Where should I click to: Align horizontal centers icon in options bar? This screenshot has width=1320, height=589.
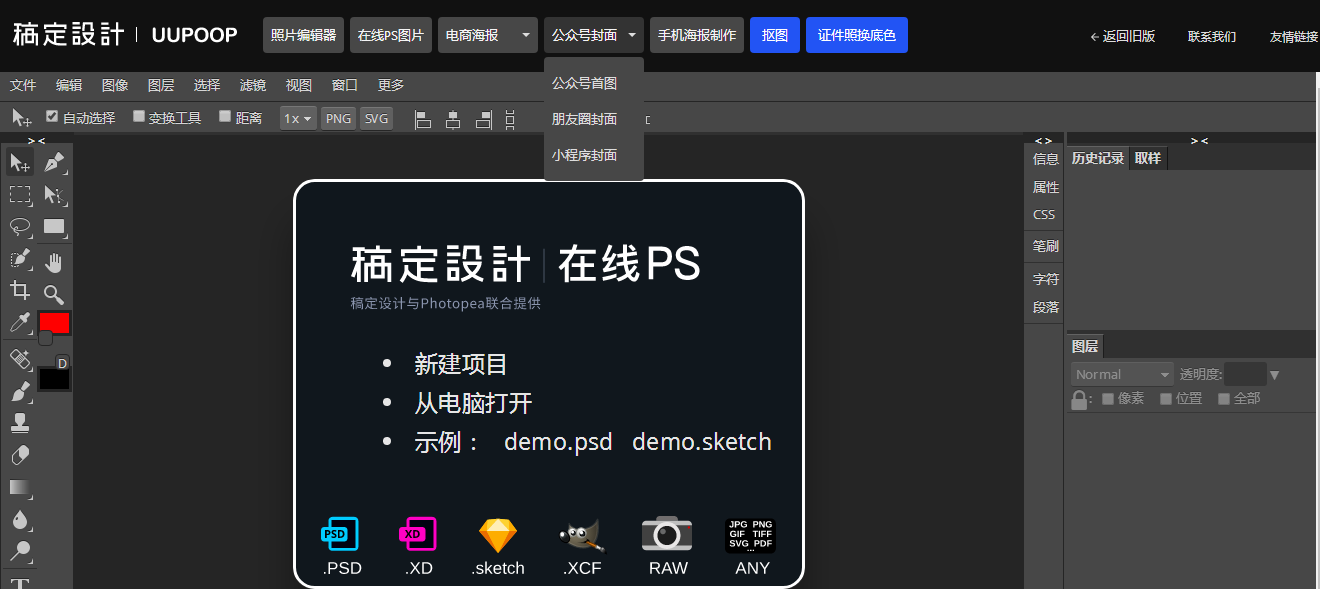click(453, 119)
